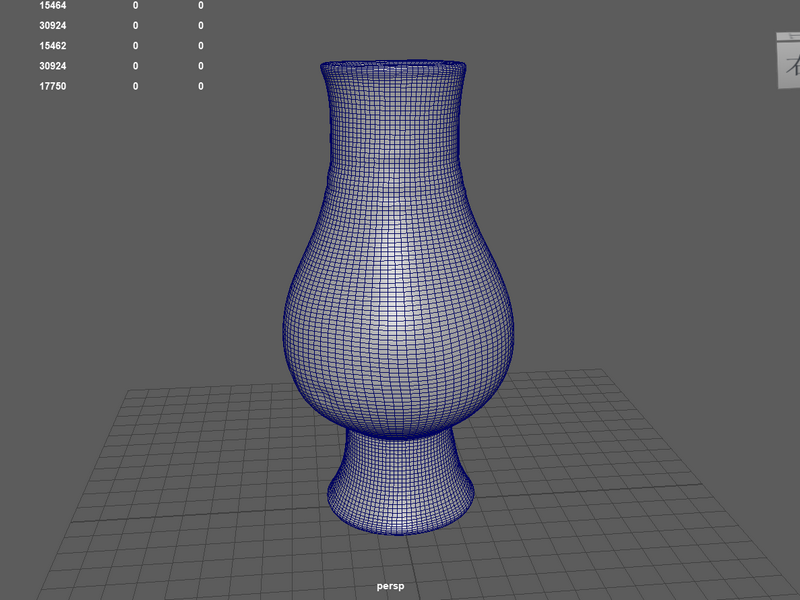Click the 17750 poly count value

[53, 86]
